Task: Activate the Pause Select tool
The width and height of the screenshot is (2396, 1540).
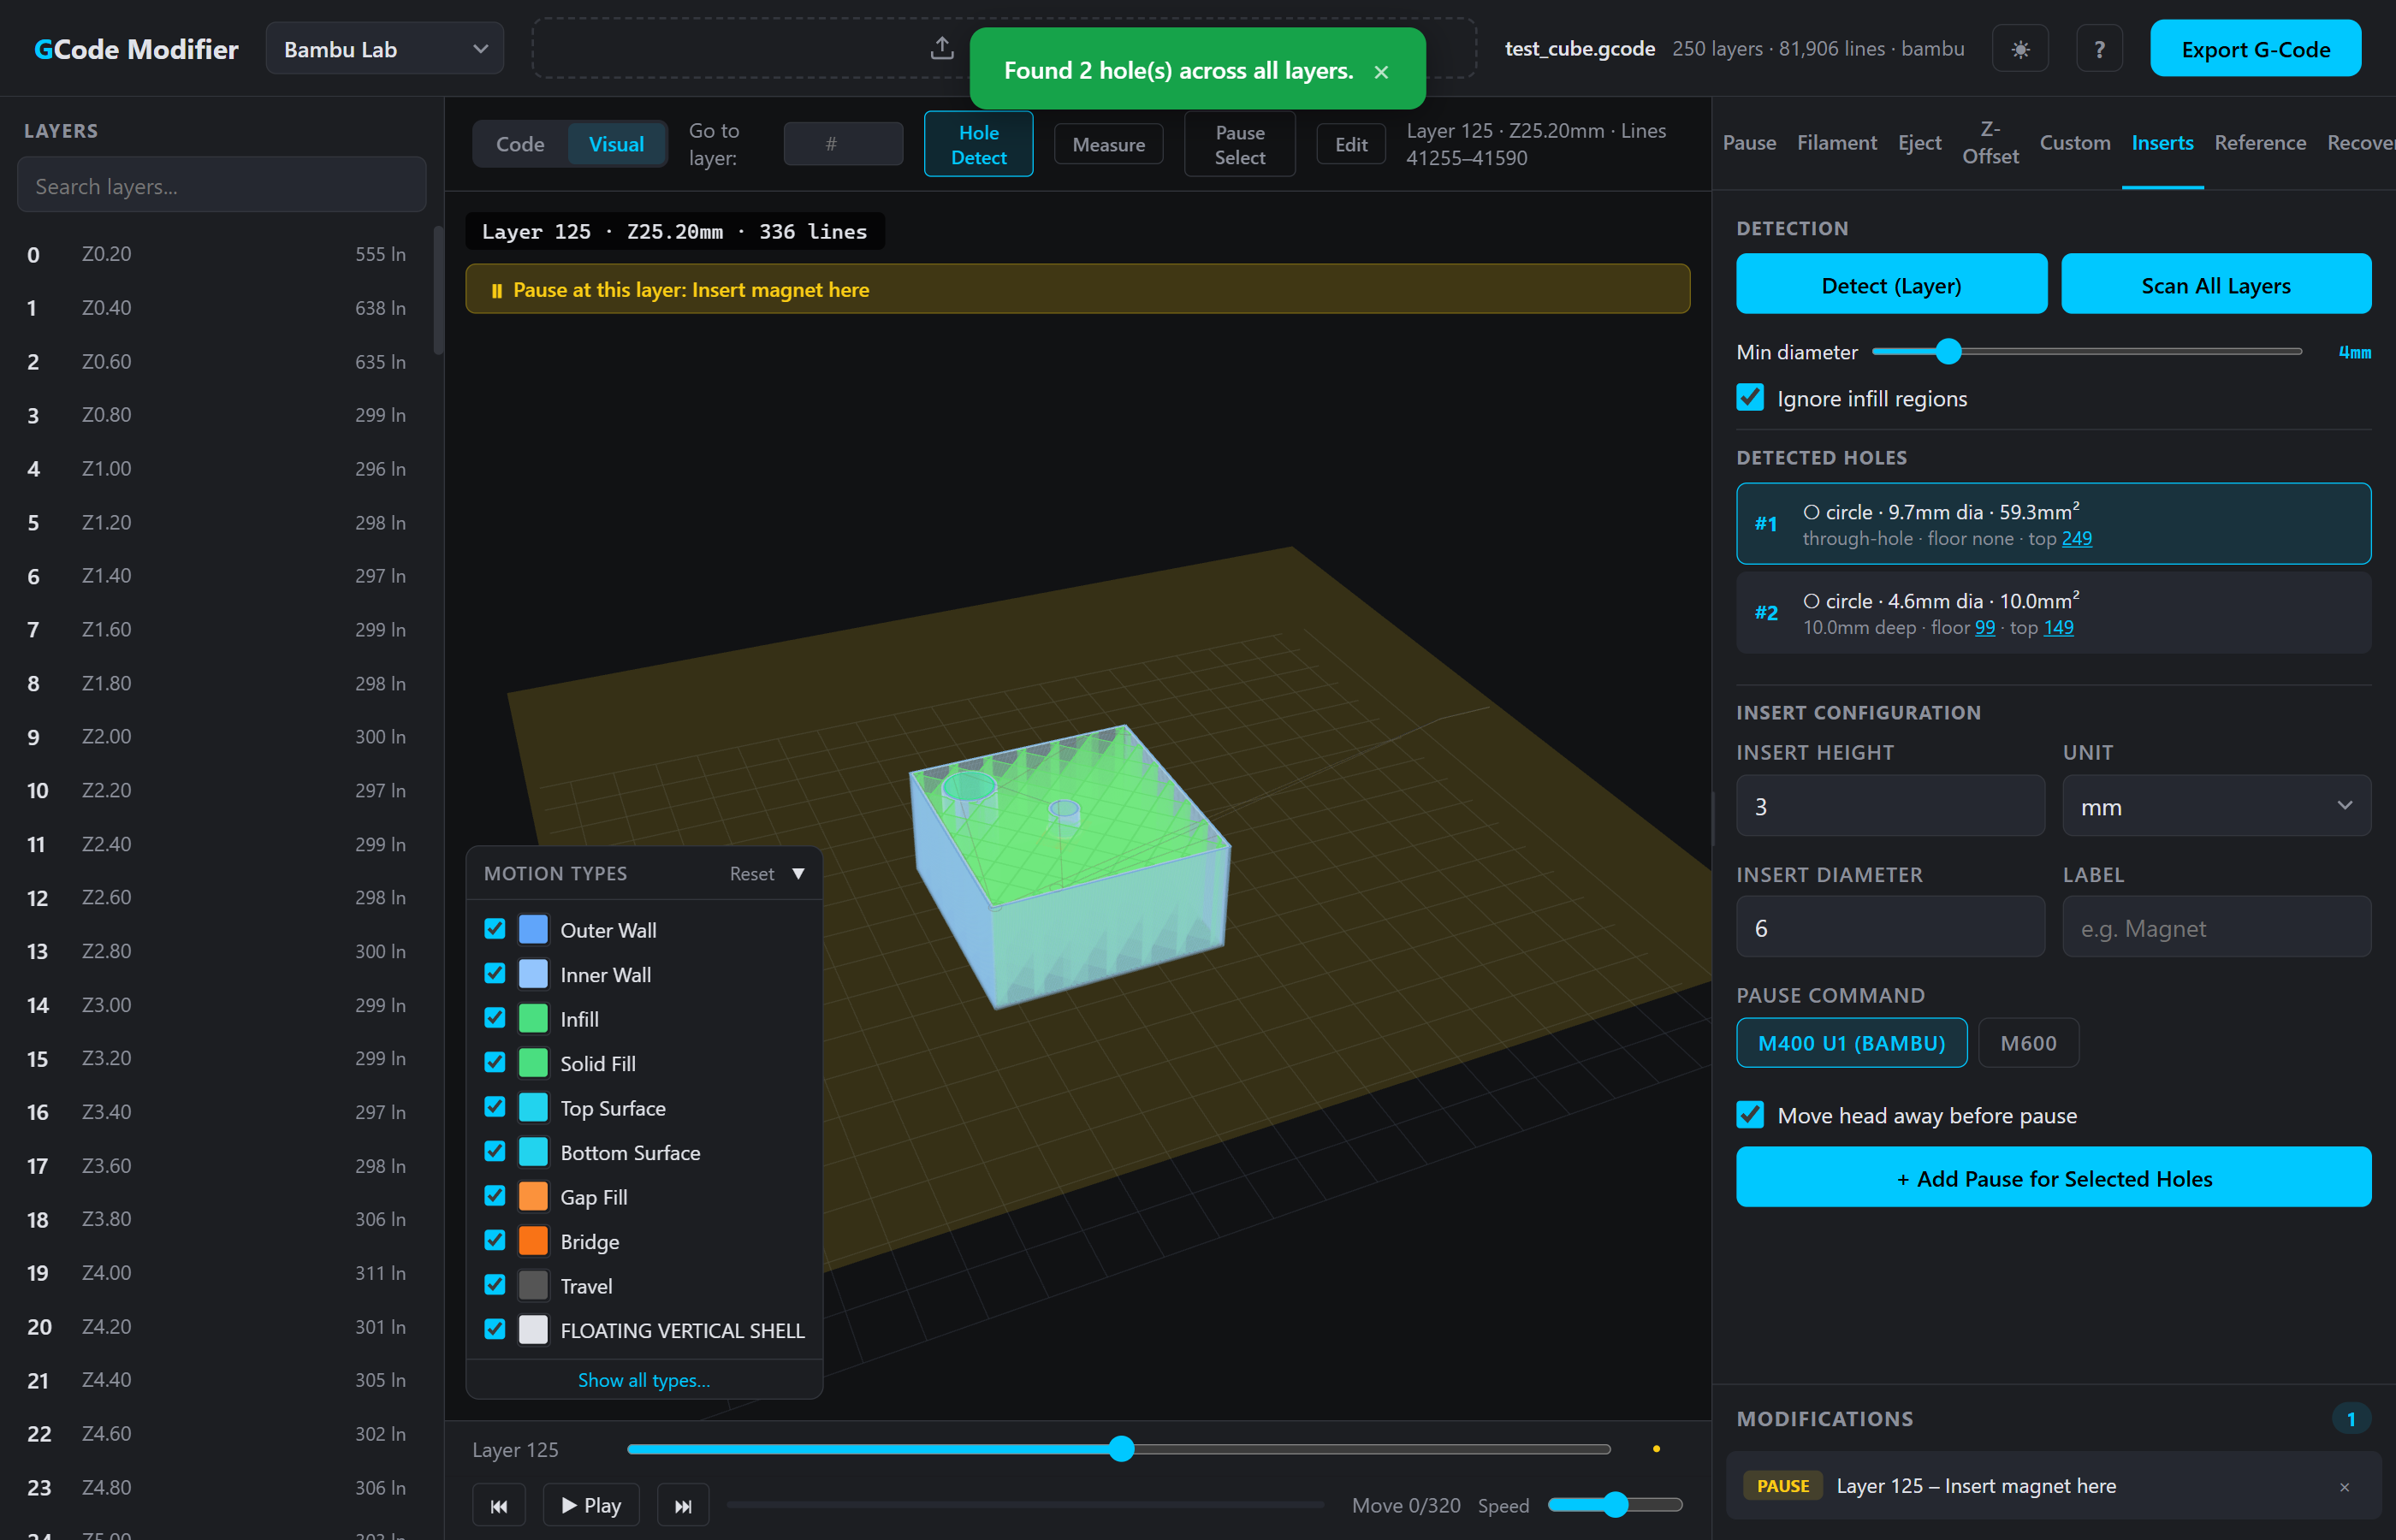Action: click(1239, 145)
